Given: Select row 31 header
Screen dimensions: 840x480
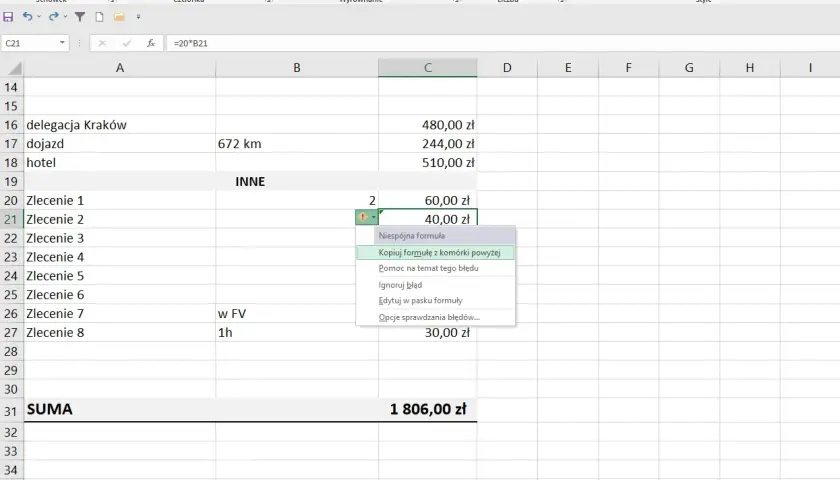Looking at the screenshot, I should [11, 411].
